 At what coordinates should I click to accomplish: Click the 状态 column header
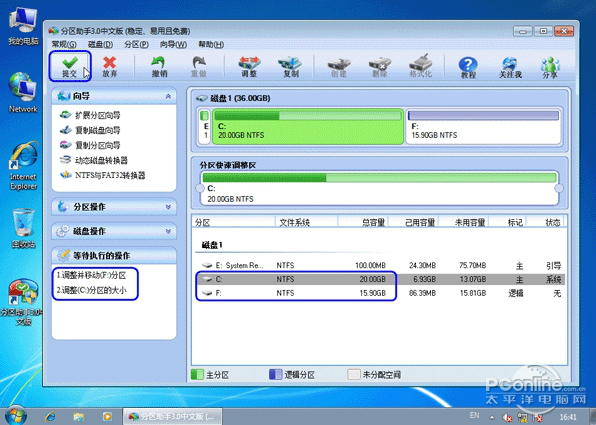point(546,222)
